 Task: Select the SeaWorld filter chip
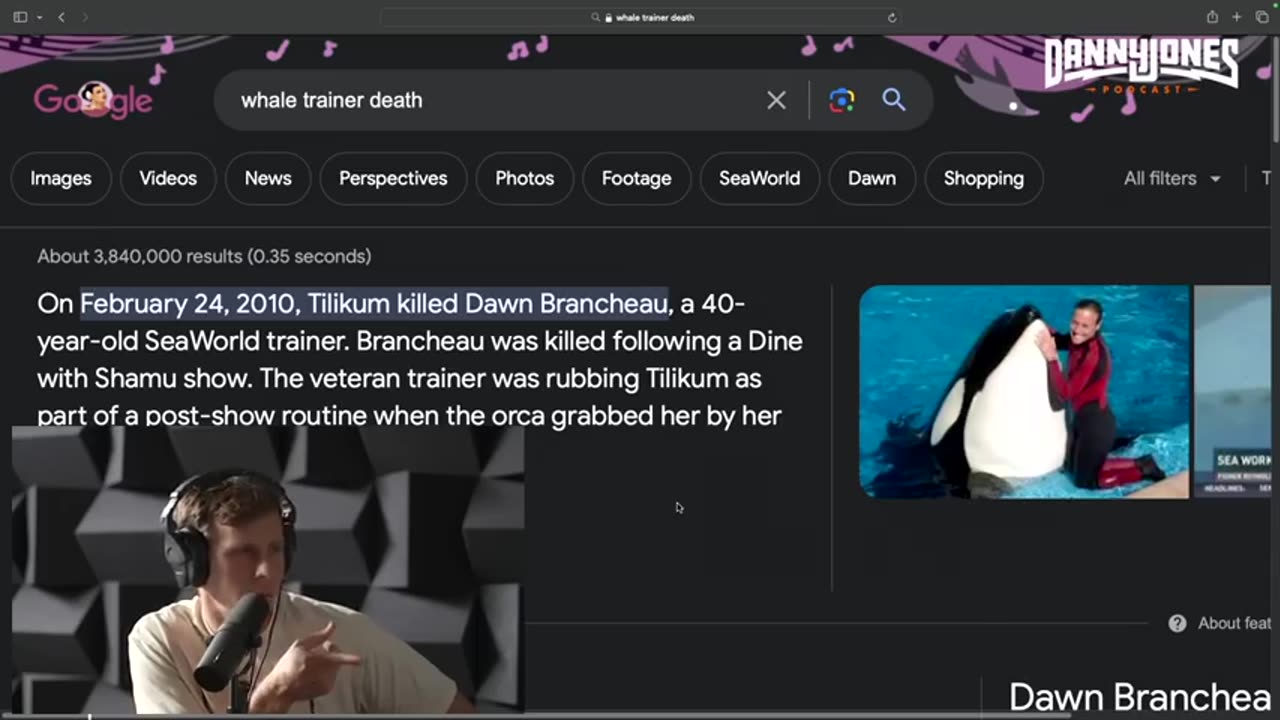(x=759, y=178)
